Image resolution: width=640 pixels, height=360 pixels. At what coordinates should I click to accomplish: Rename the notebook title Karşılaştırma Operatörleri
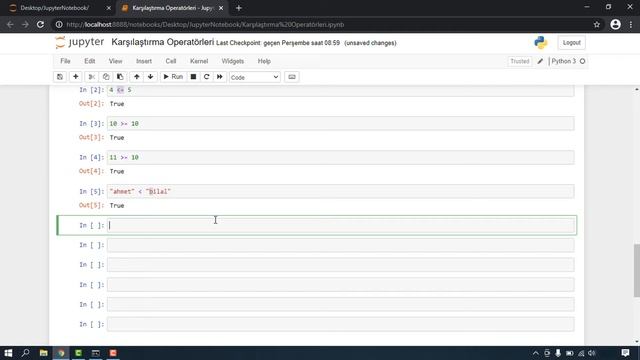162,42
